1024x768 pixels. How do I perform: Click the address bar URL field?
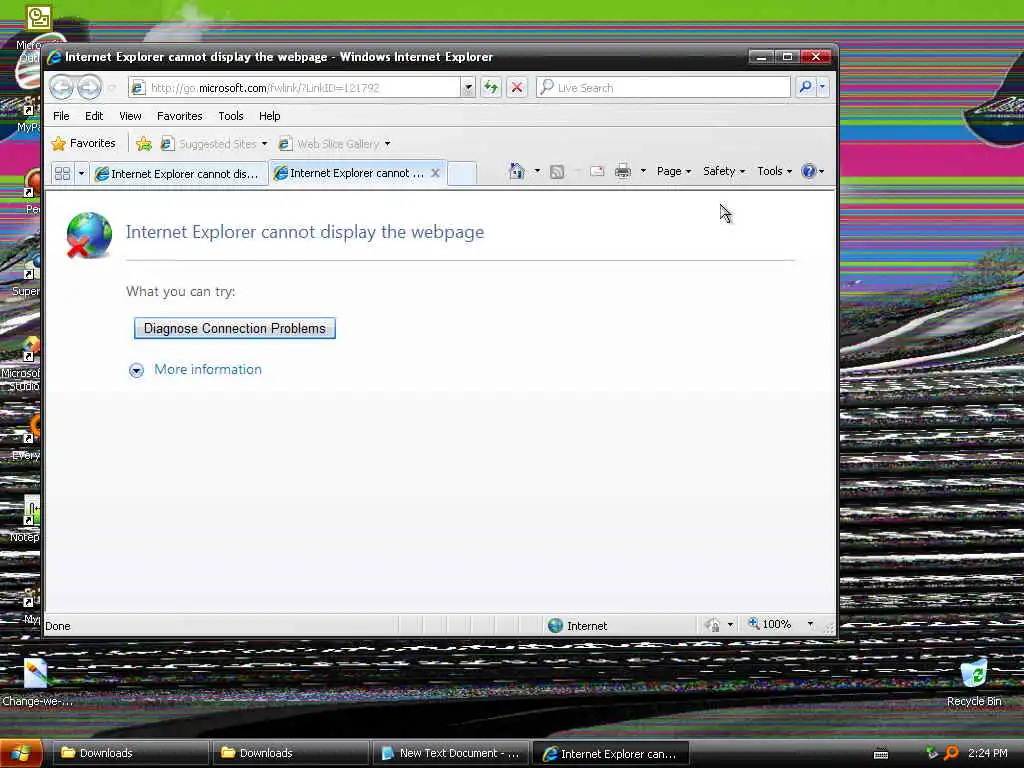coord(294,88)
